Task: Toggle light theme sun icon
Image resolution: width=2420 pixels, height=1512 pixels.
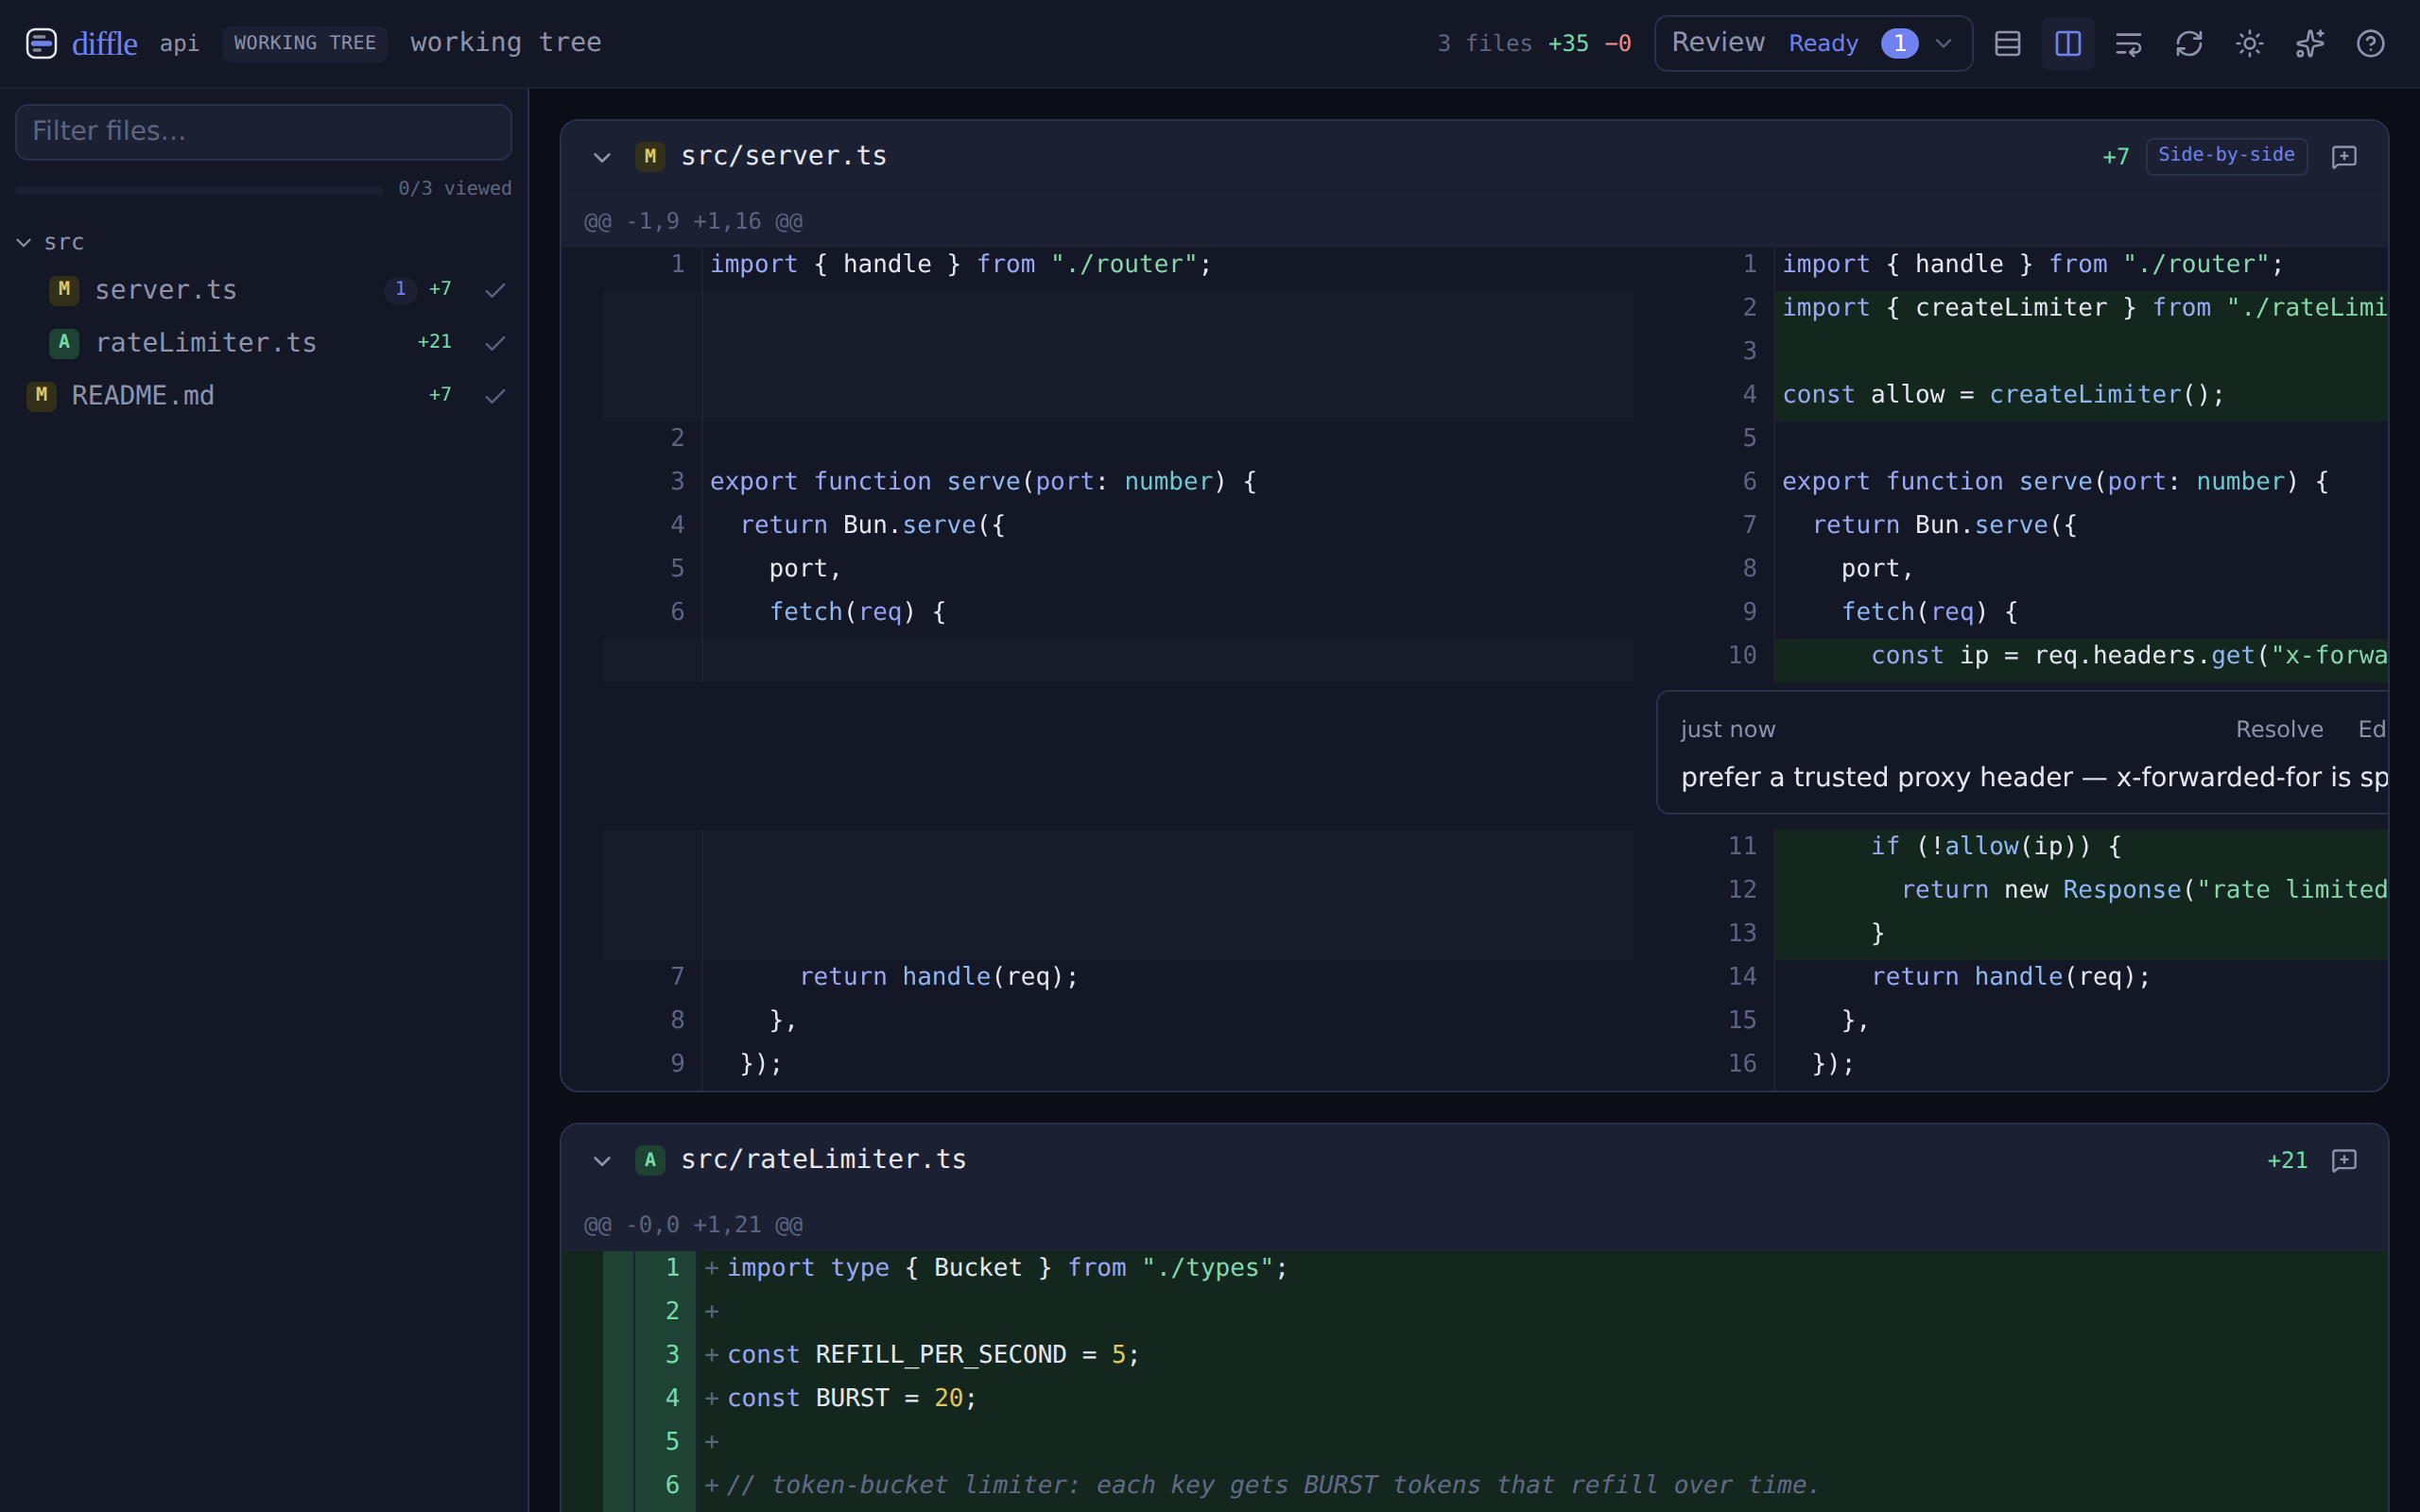Action: click(2249, 43)
